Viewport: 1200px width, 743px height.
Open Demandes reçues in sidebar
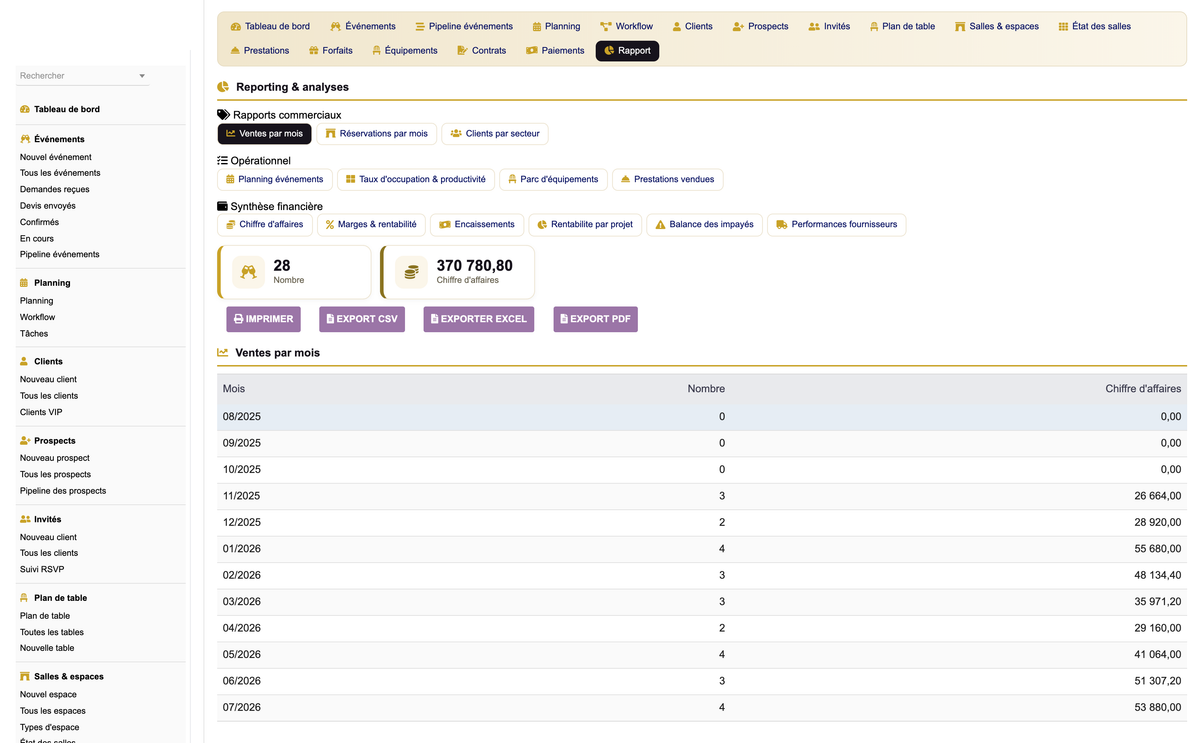pyautogui.click(x=55, y=189)
